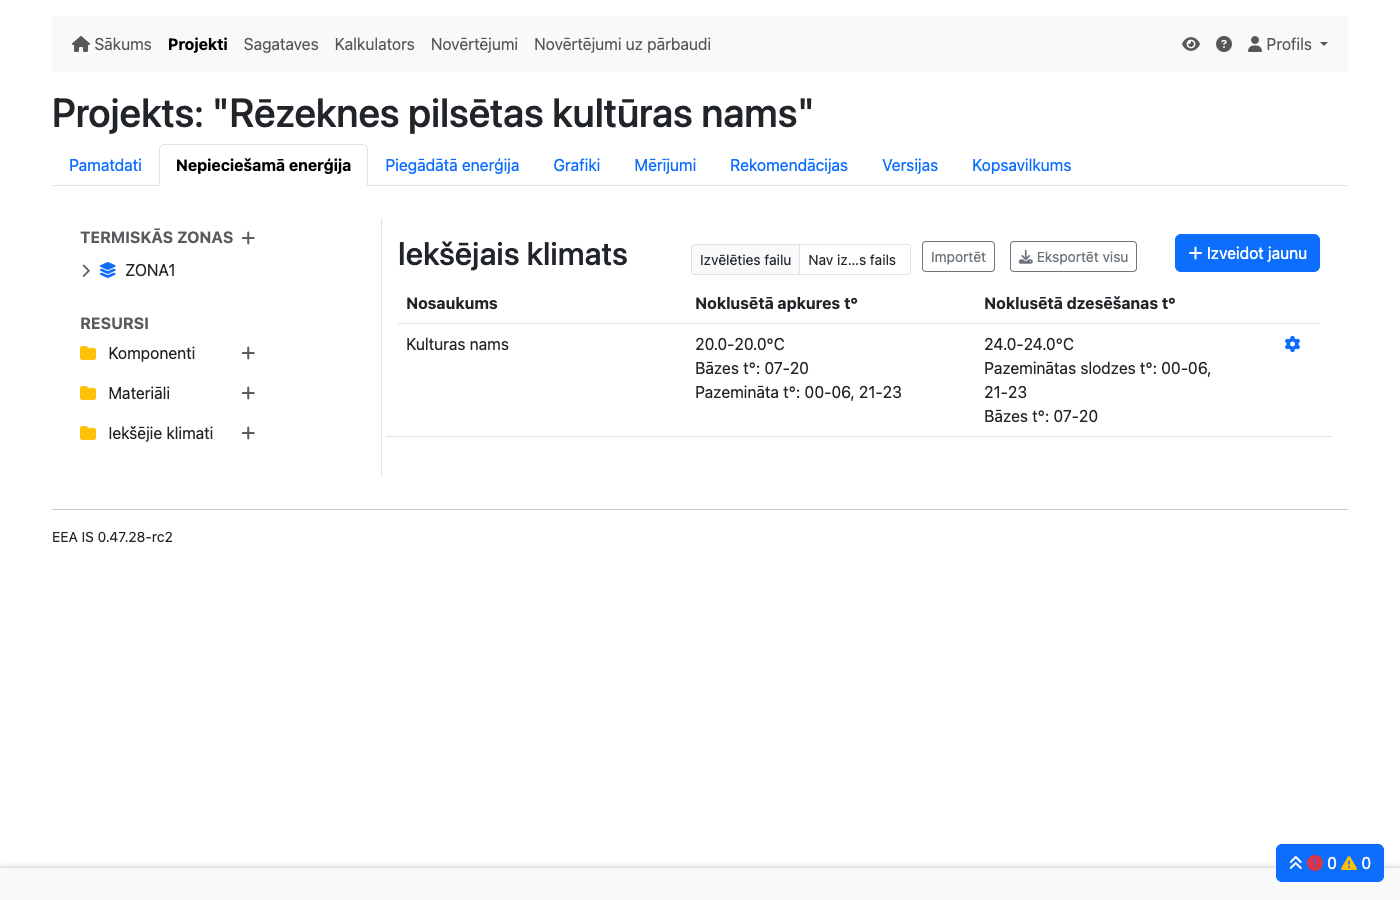Click the Izveidot jaunu button
Image resolution: width=1400 pixels, height=900 pixels.
click(x=1247, y=253)
